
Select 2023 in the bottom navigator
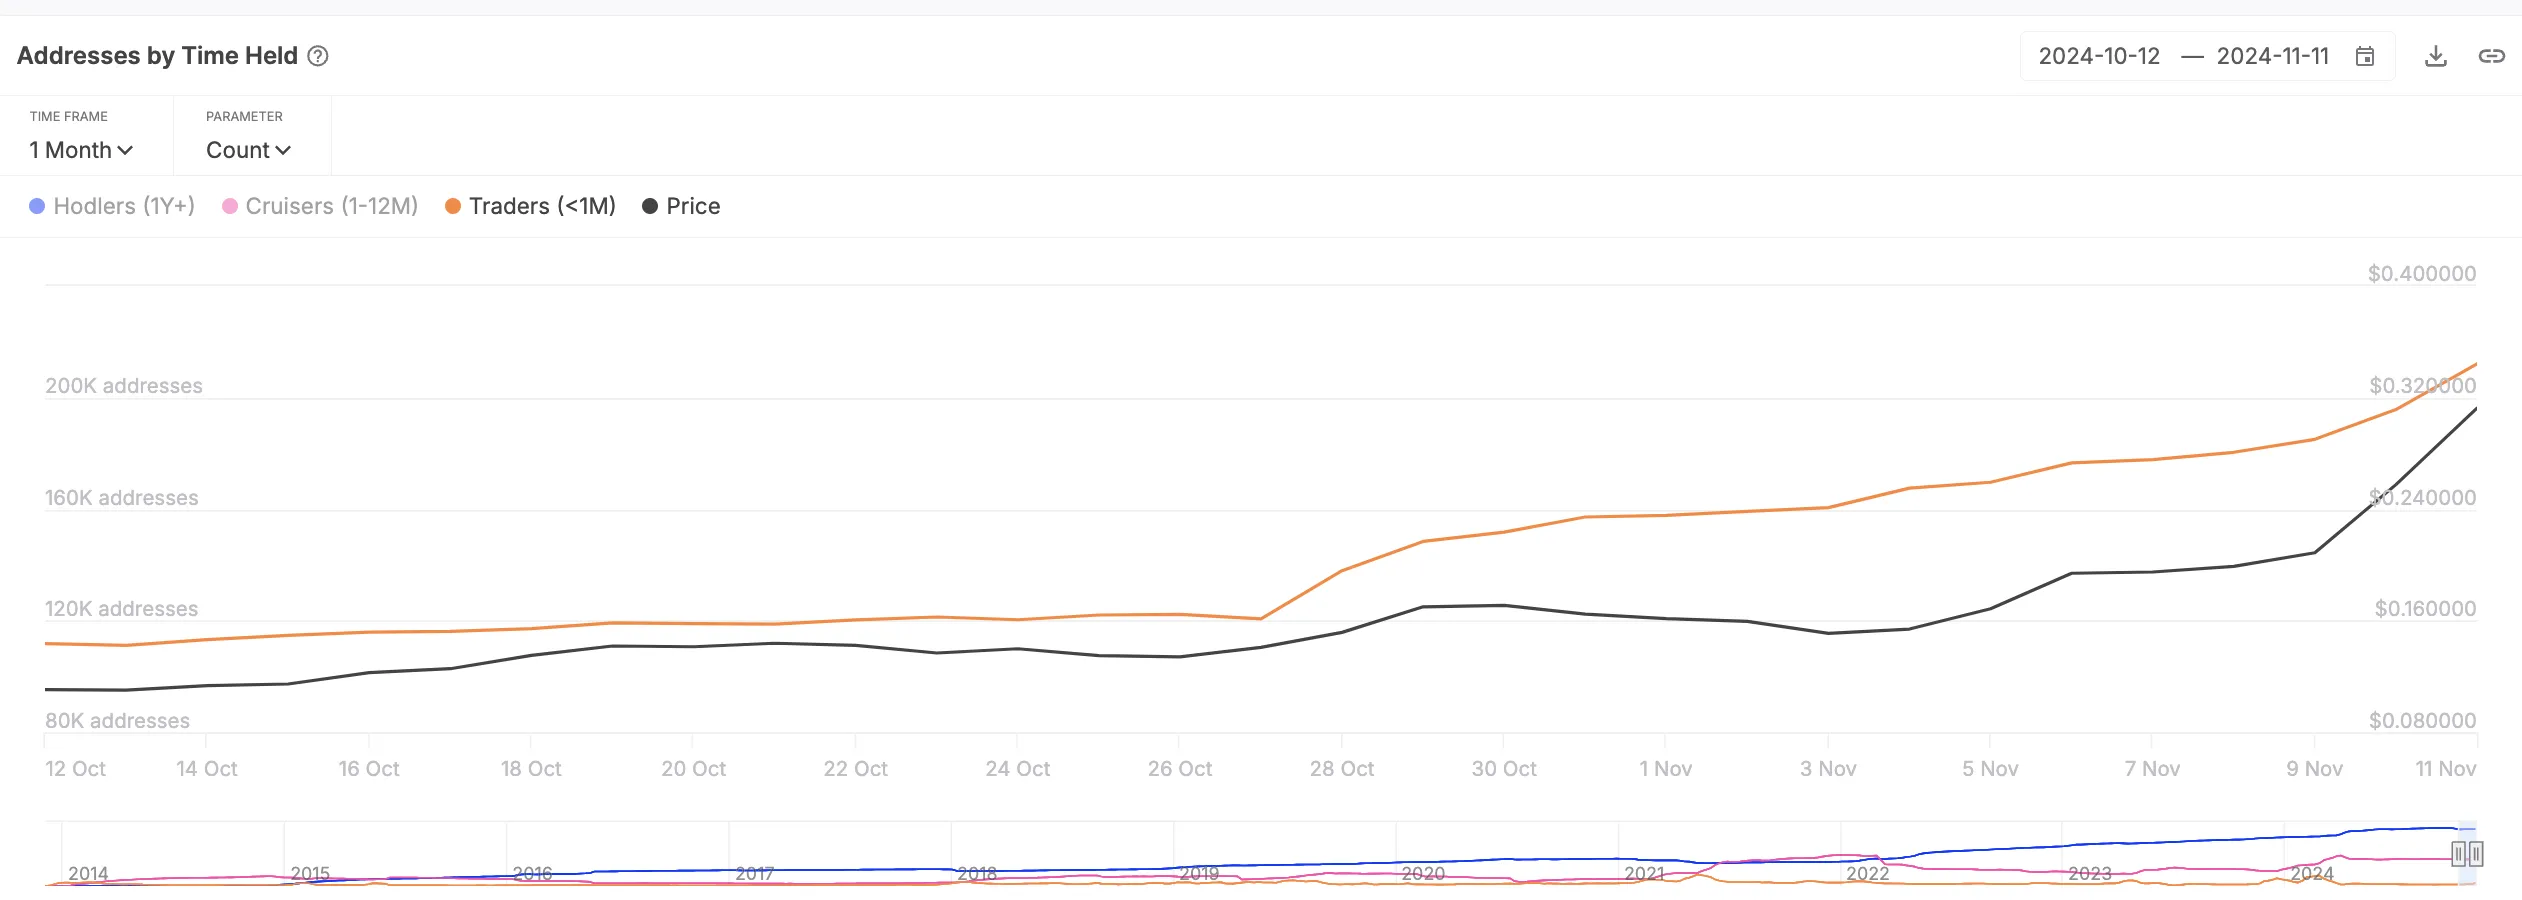click(2089, 873)
